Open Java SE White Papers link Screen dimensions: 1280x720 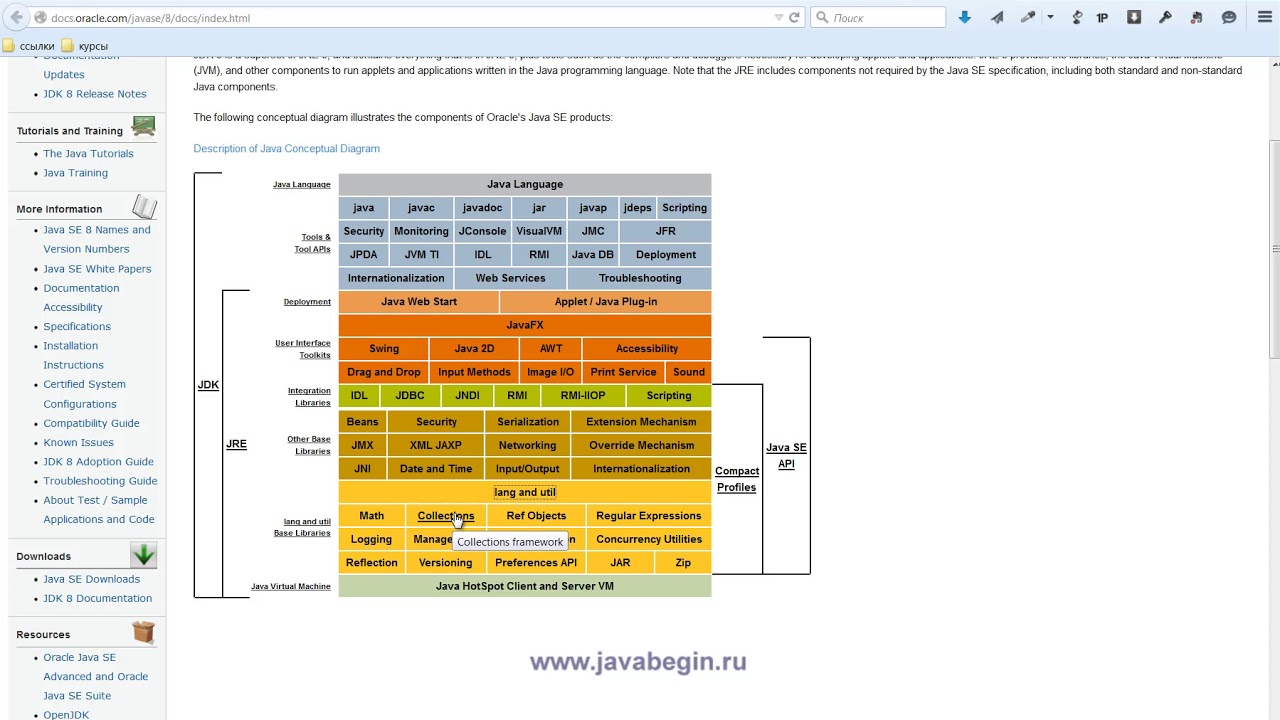(97, 269)
